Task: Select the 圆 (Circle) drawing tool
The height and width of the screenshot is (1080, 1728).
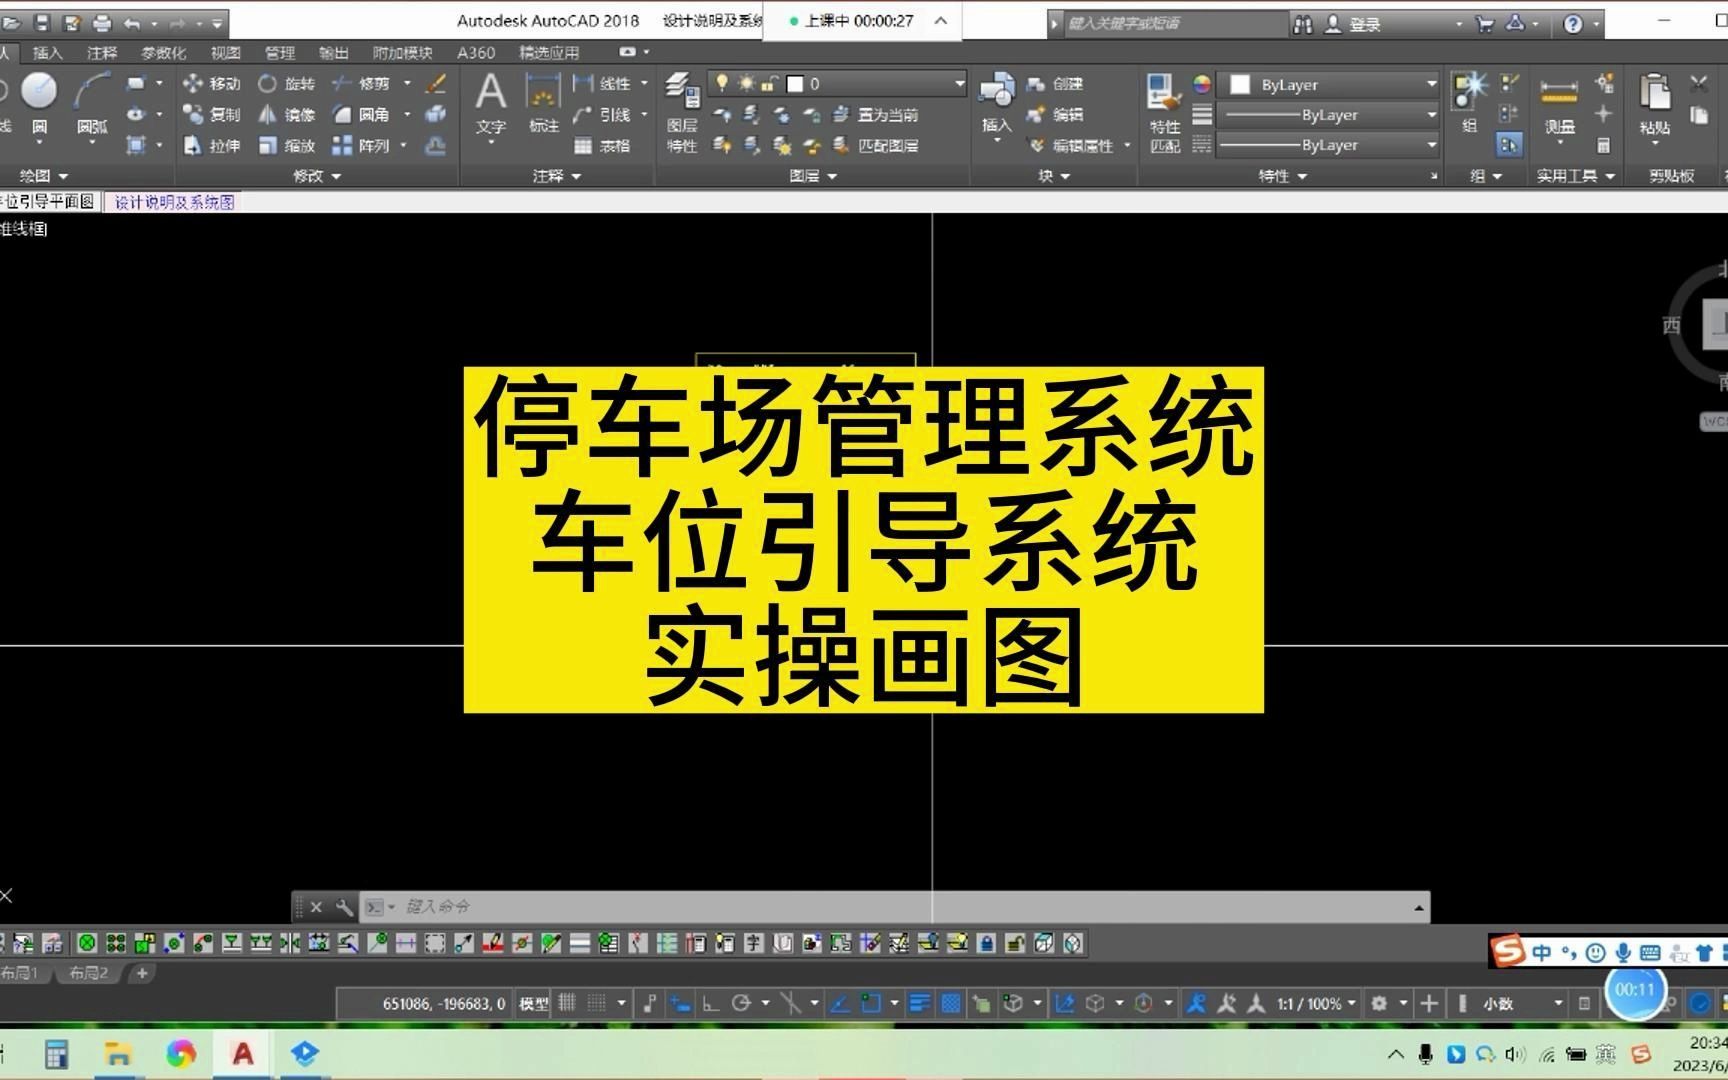Action: tap(39, 103)
